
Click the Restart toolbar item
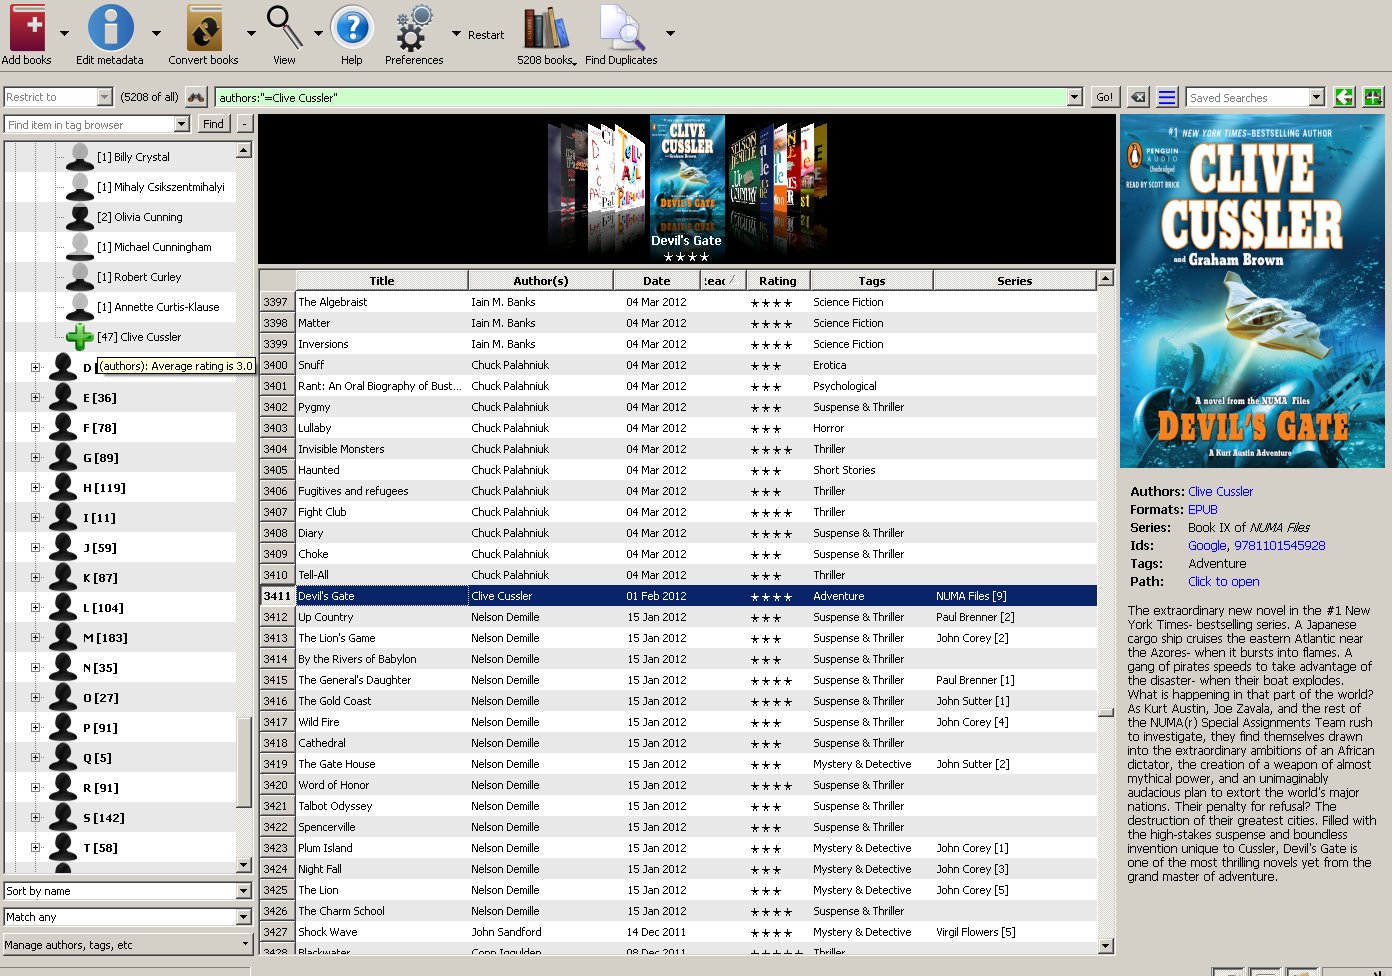486,35
